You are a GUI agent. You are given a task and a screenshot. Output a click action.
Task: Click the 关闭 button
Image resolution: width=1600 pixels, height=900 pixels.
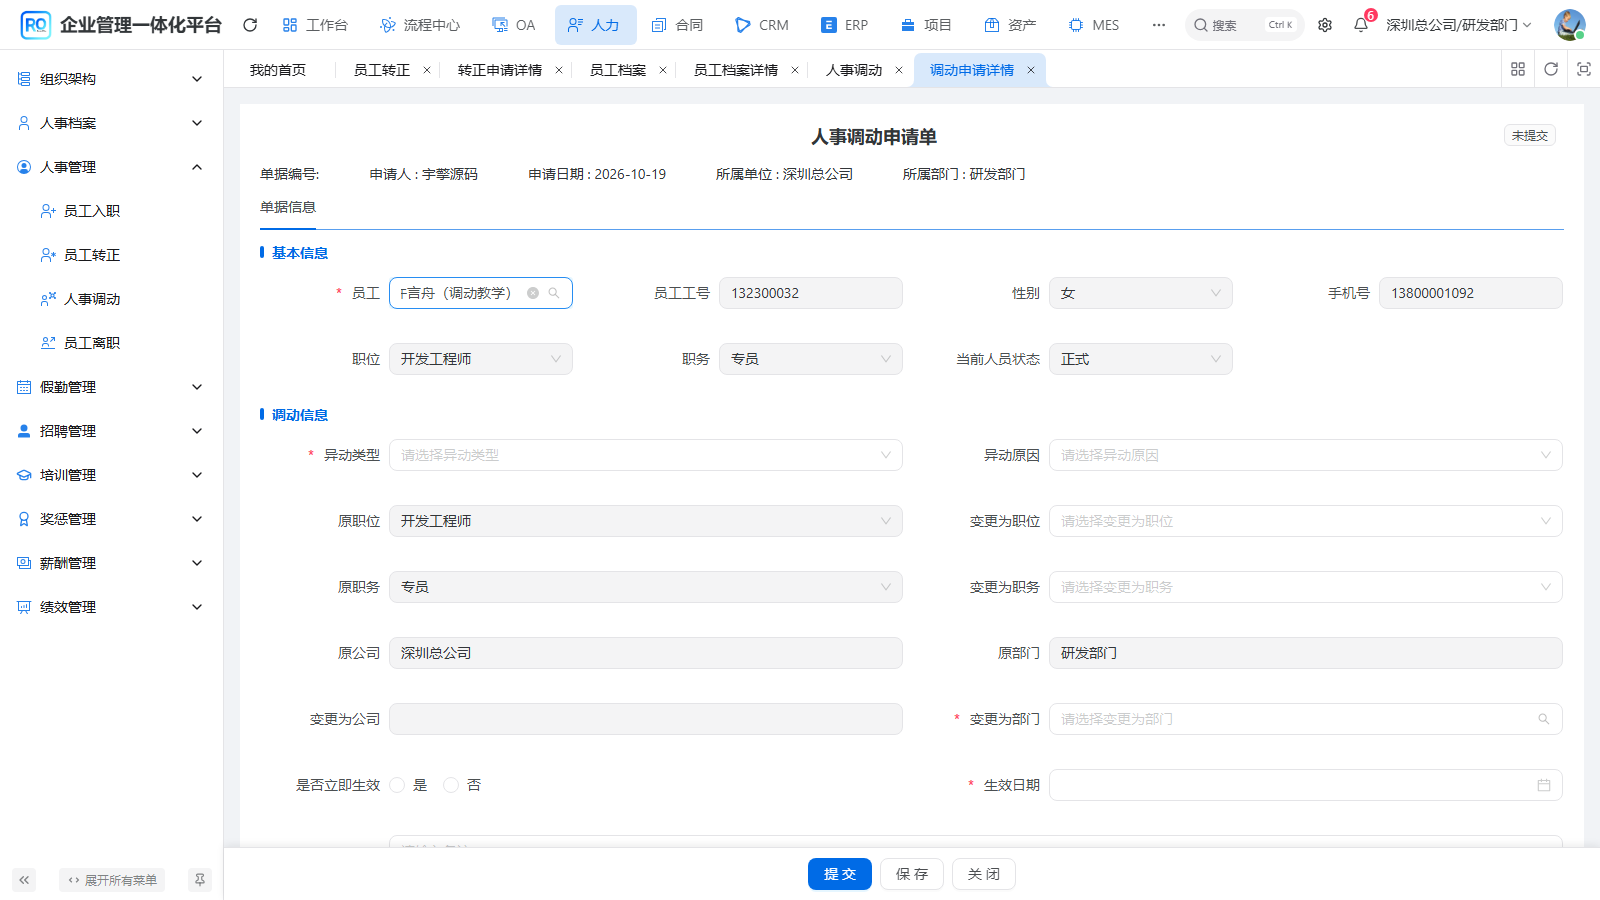point(984,874)
